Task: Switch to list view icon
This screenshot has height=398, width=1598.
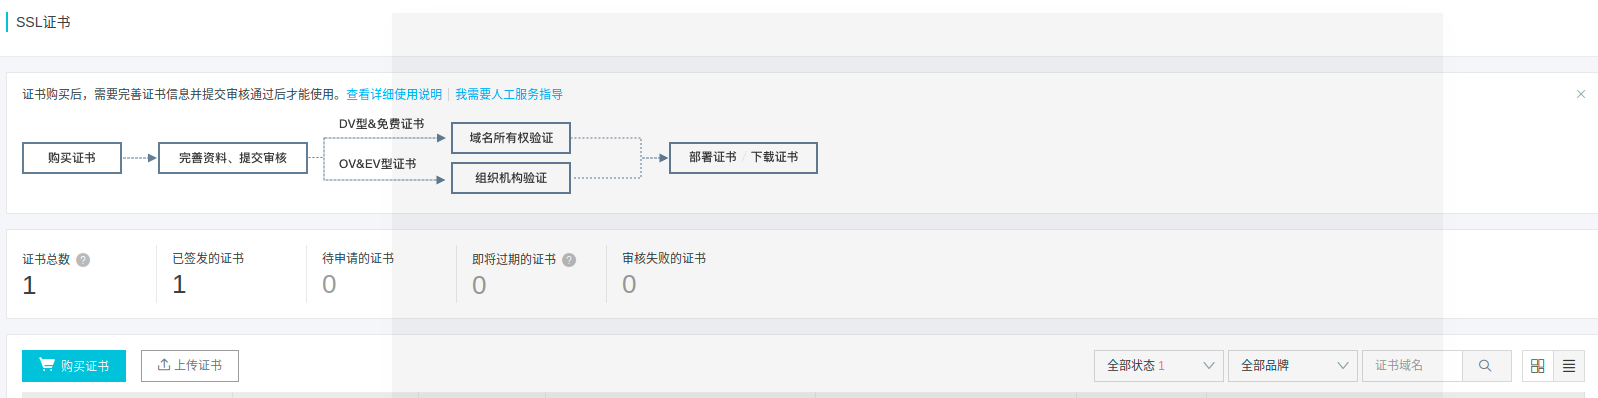Action: [x=1569, y=366]
